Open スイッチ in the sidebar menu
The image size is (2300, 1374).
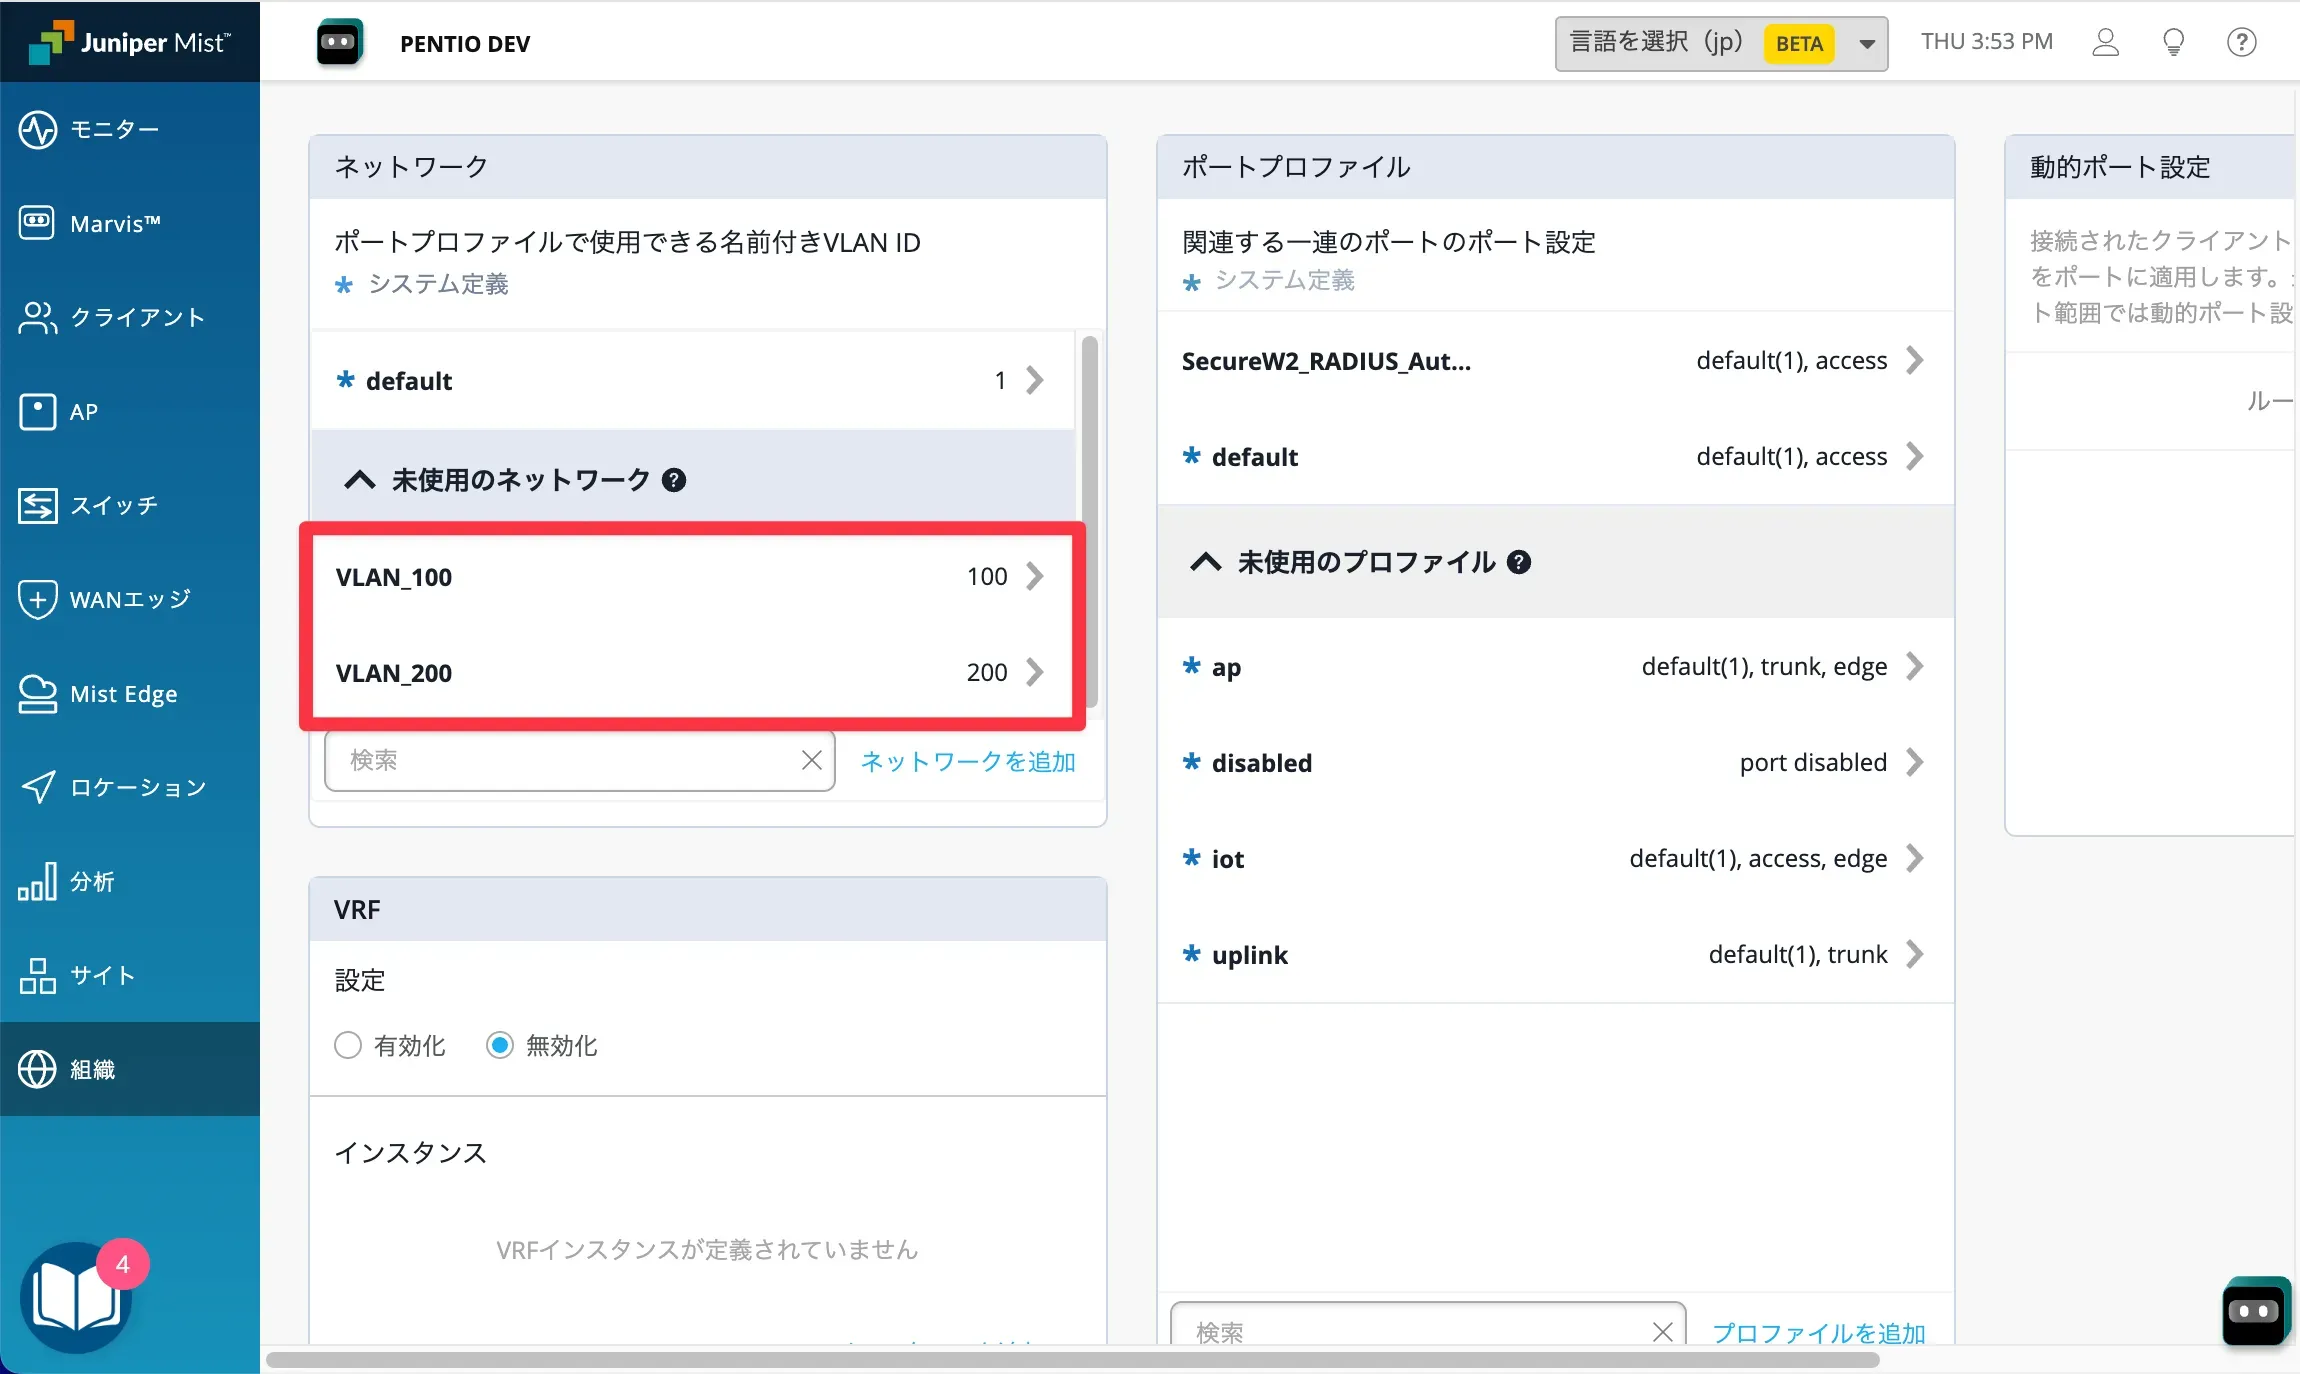(114, 506)
